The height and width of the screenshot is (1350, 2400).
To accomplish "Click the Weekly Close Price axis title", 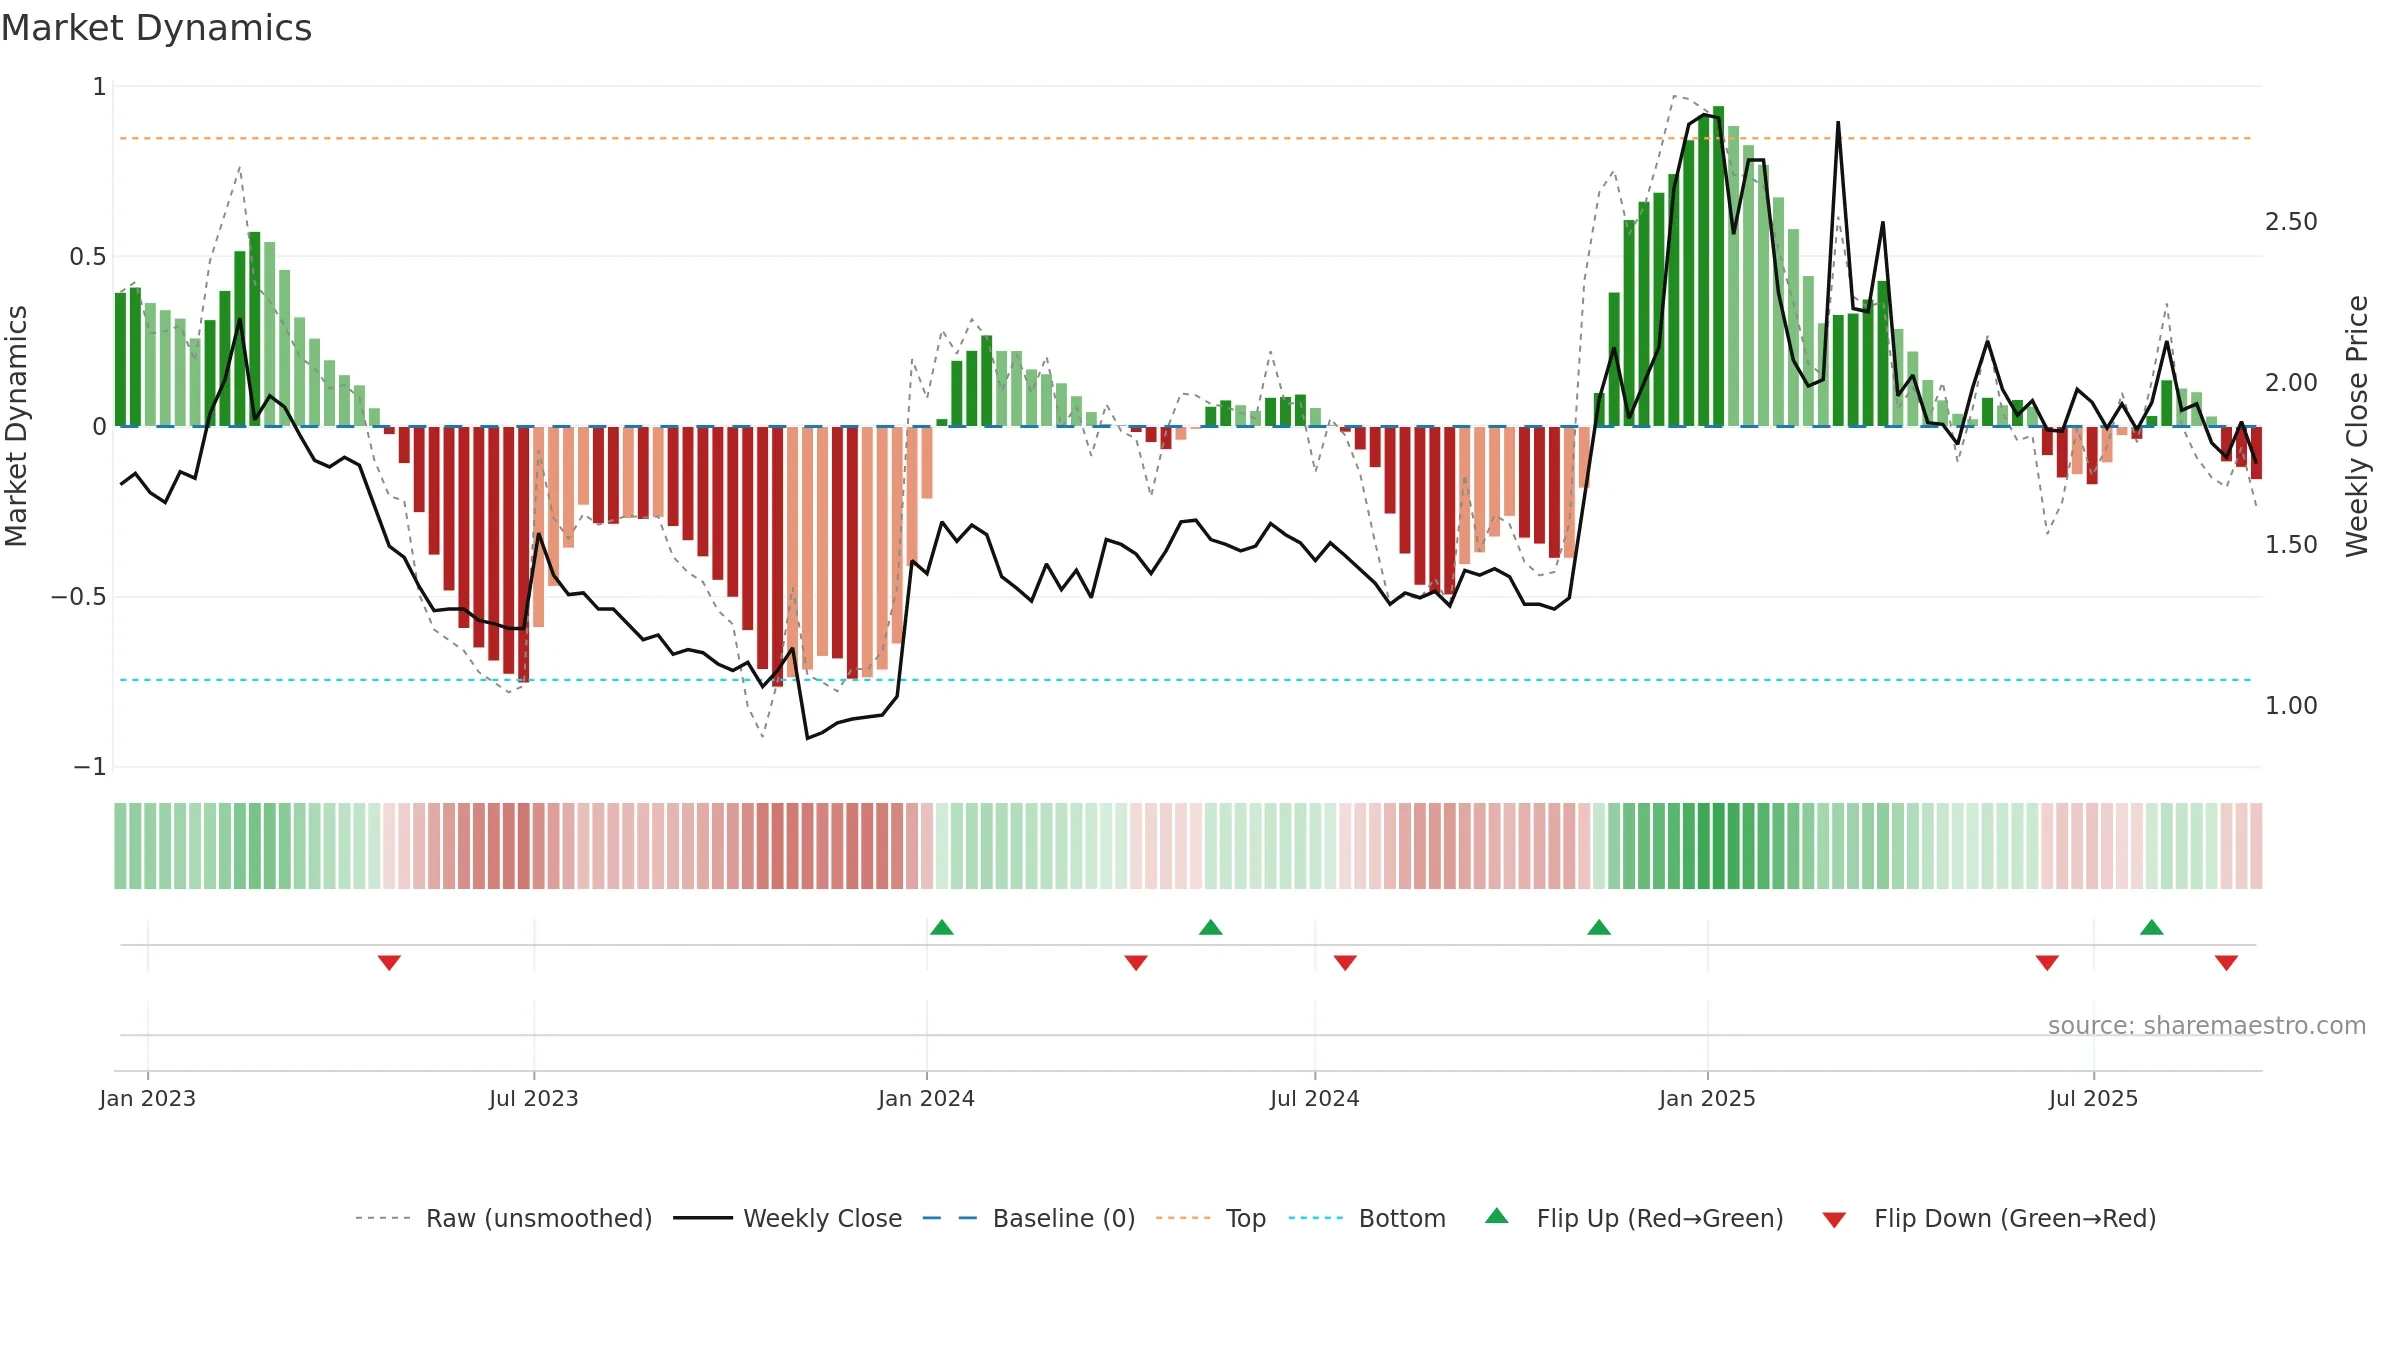I will pos(2357,426).
